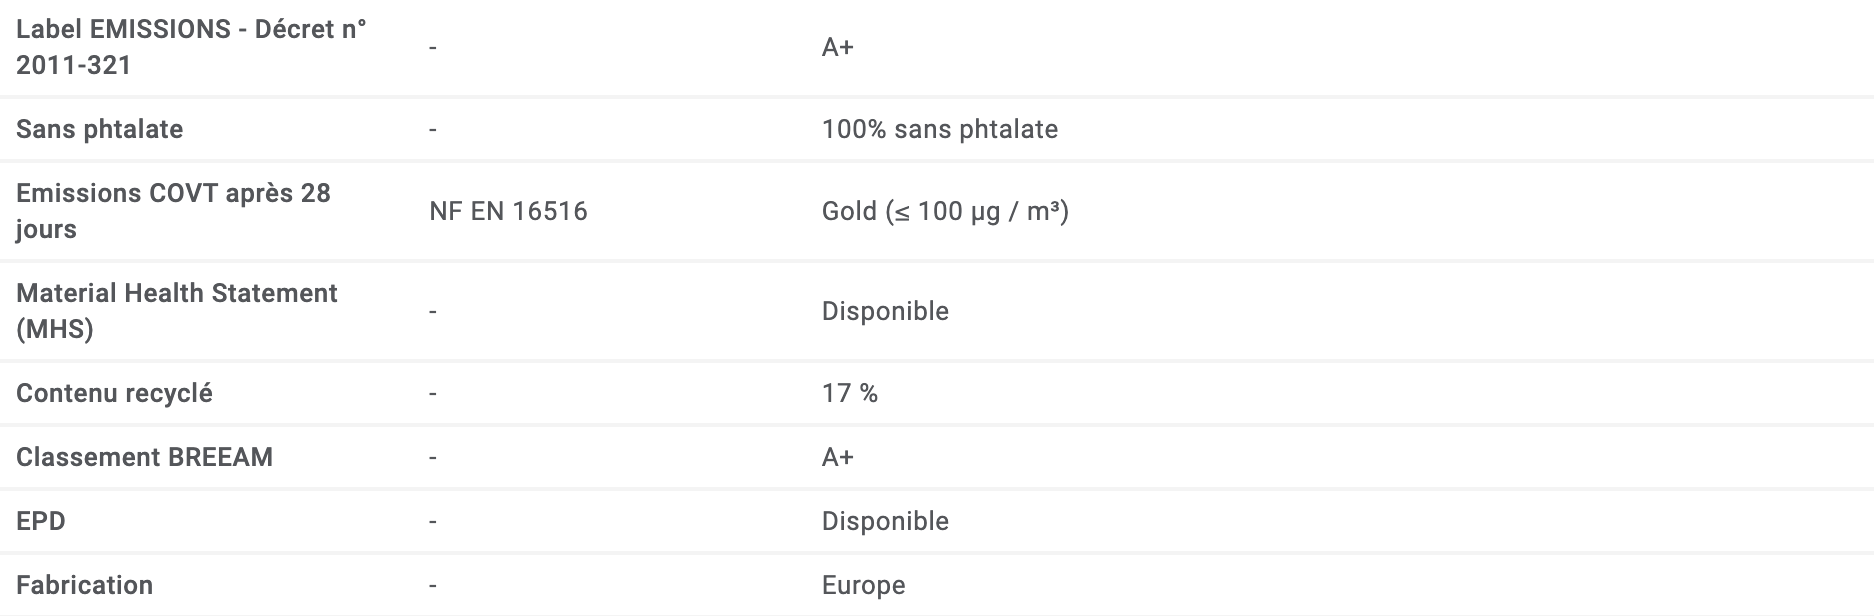Select "Disponible" in the EPD row

tap(885, 521)
